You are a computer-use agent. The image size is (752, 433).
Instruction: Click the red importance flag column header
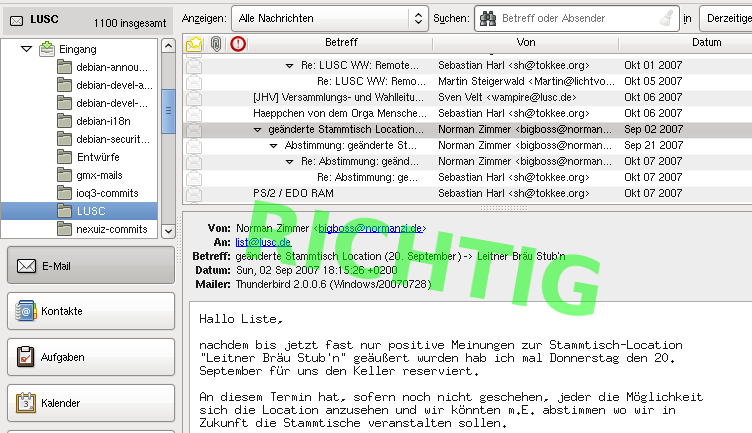[x=237, y=43]
